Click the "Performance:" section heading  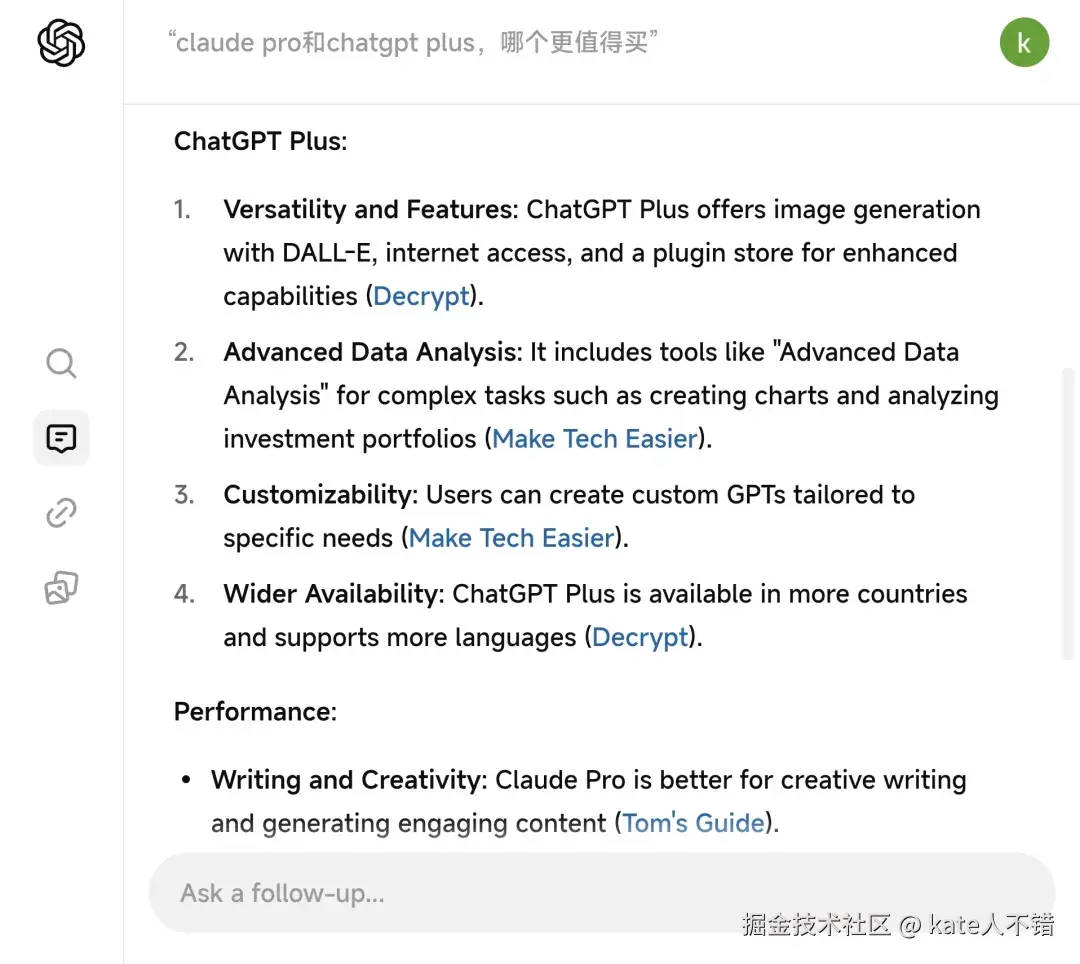tap(255, 712)
